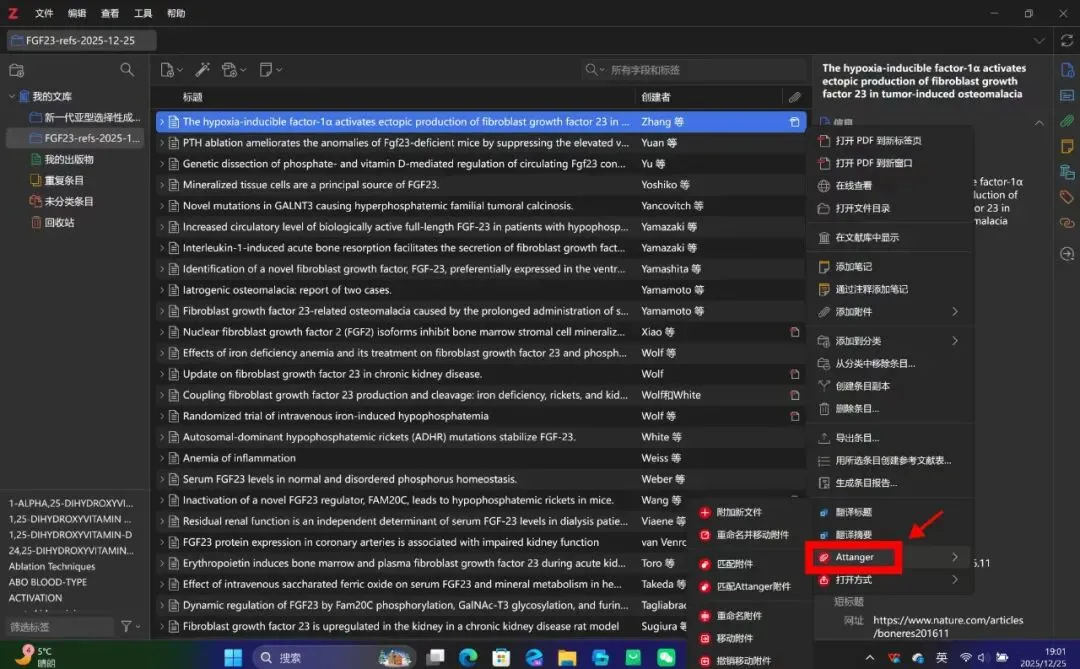Open the new note toolbar dropdown
This screenshot has height=669, width=1080.
(x=270, y=70)
